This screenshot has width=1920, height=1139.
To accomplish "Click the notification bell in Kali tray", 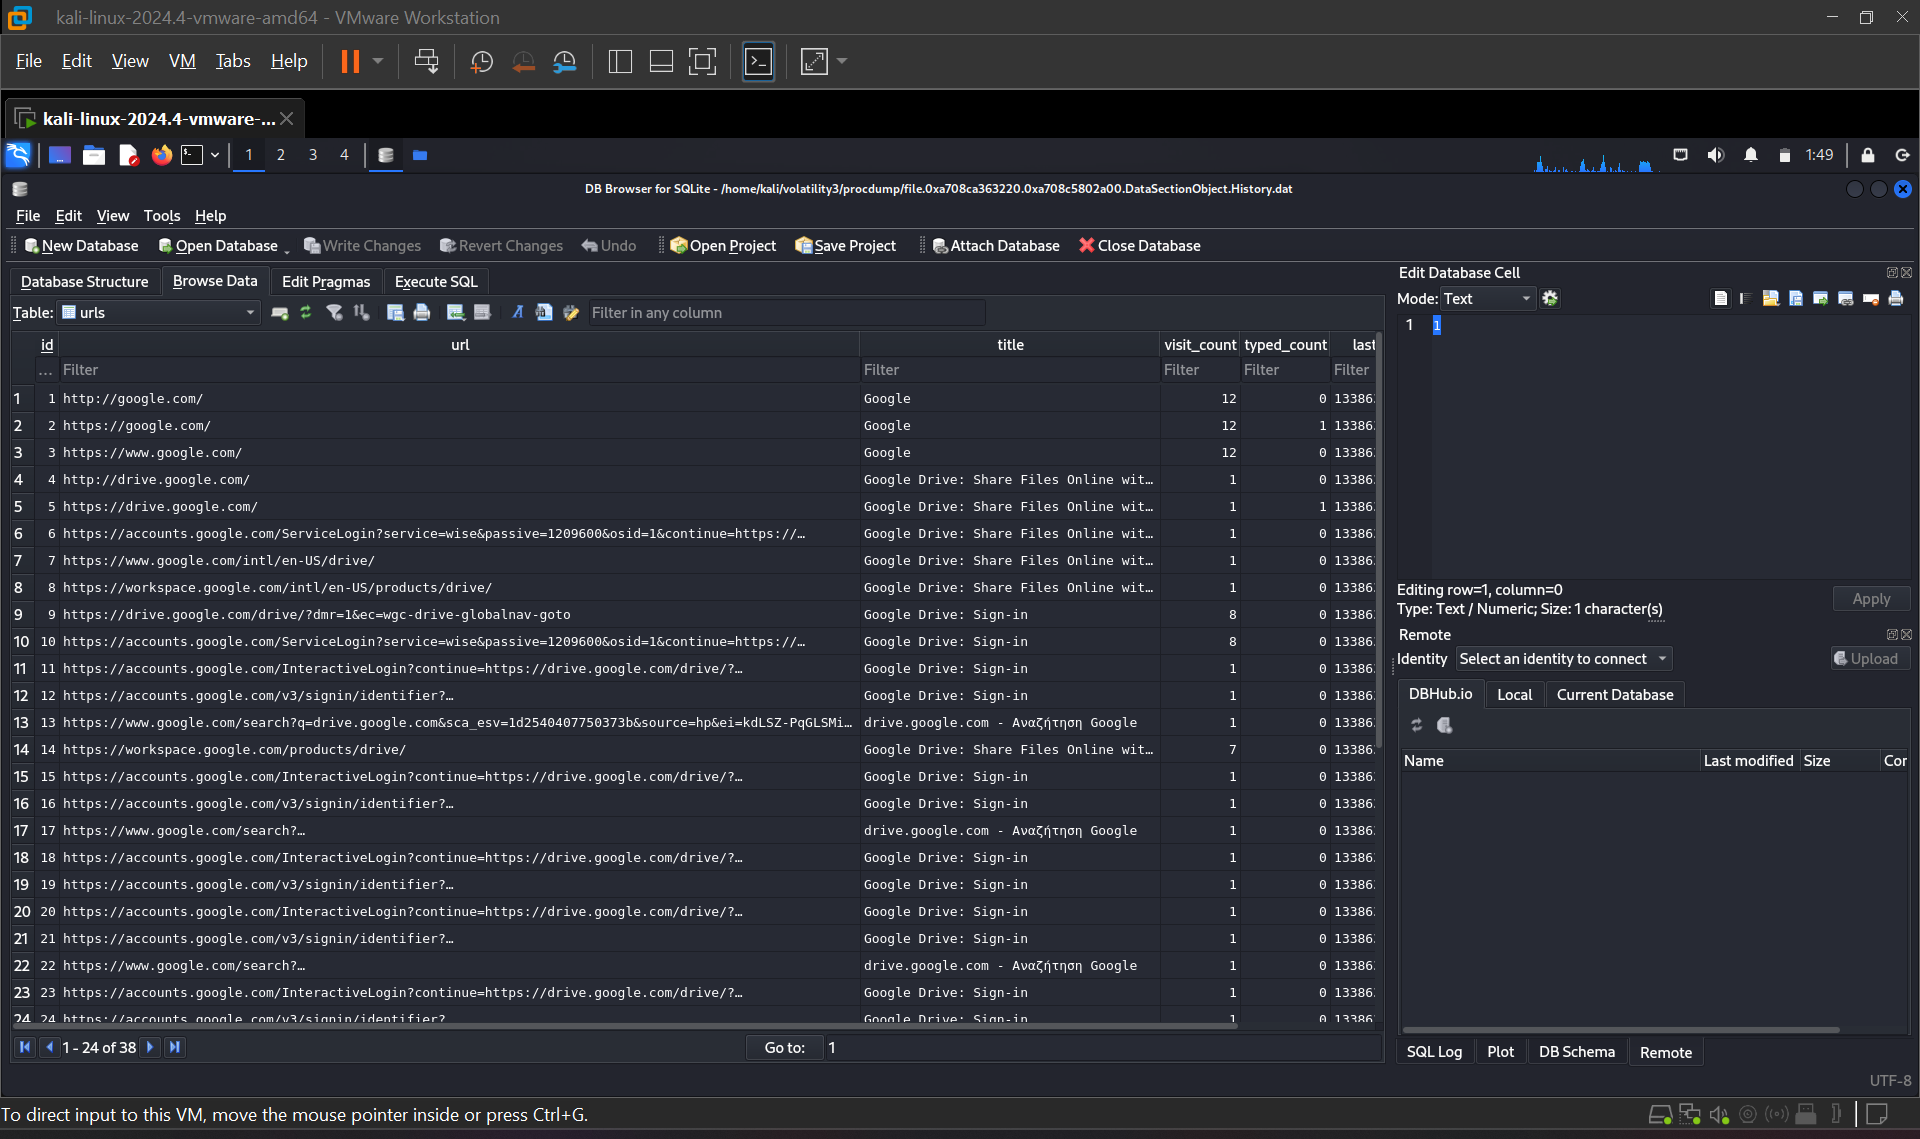I will point(1751,155).
